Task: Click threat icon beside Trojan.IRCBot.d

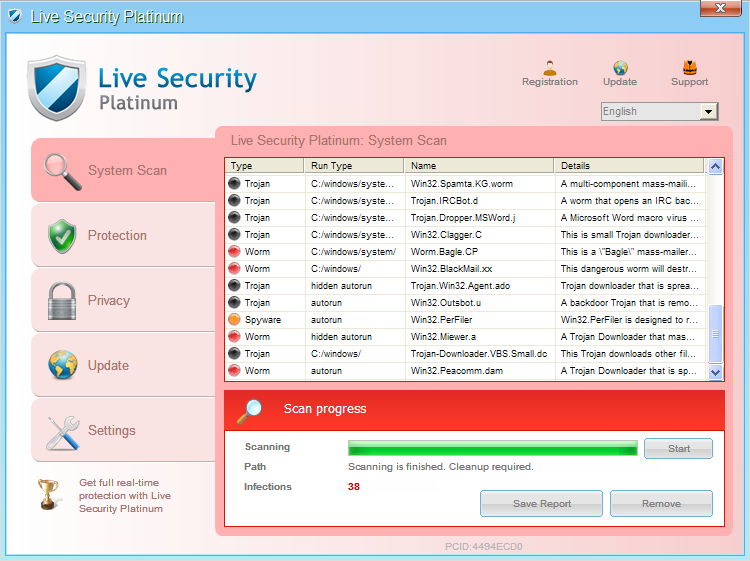Action: (234, 200)
